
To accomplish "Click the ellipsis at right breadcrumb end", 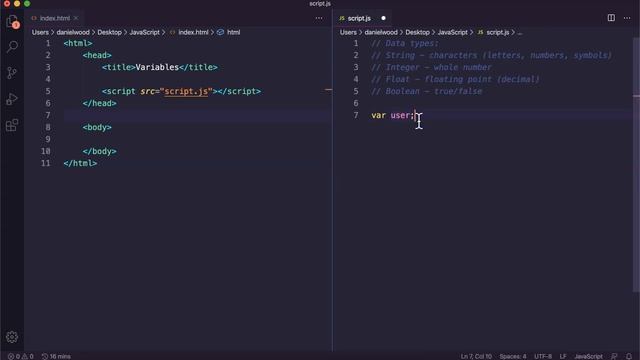I will [520, 33].
